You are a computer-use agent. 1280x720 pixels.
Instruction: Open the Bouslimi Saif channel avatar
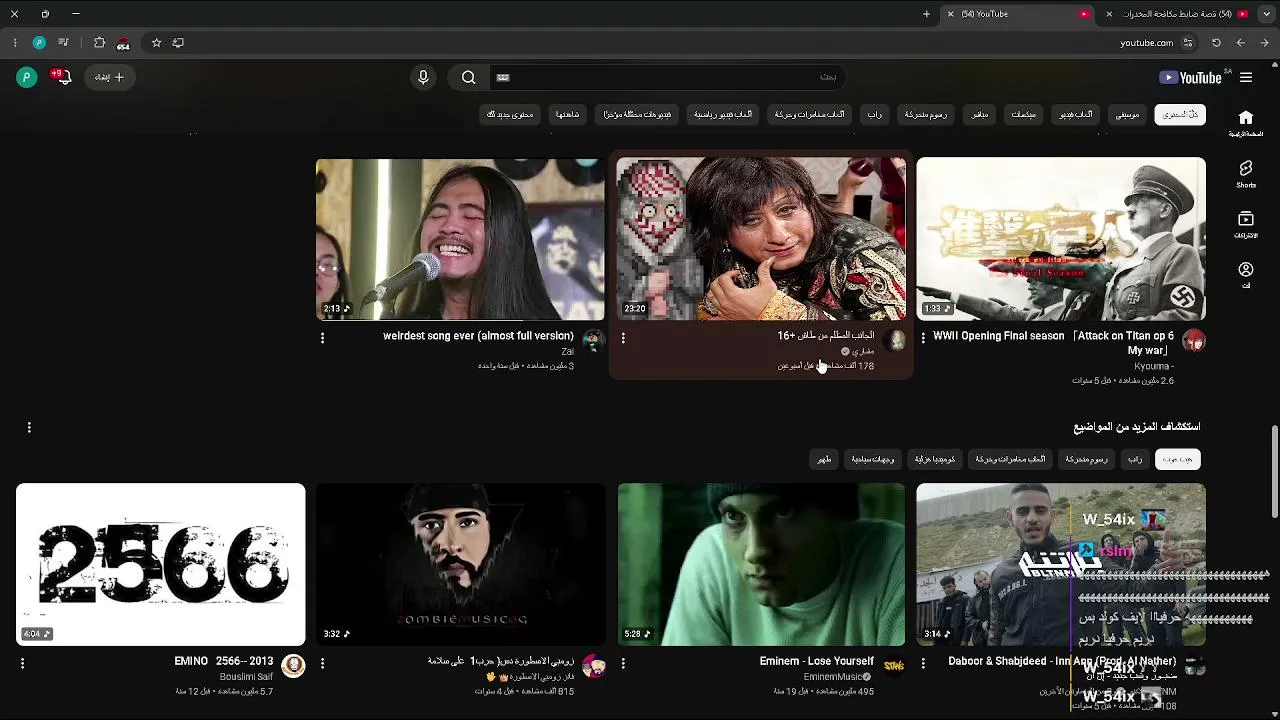click(293, 666)
